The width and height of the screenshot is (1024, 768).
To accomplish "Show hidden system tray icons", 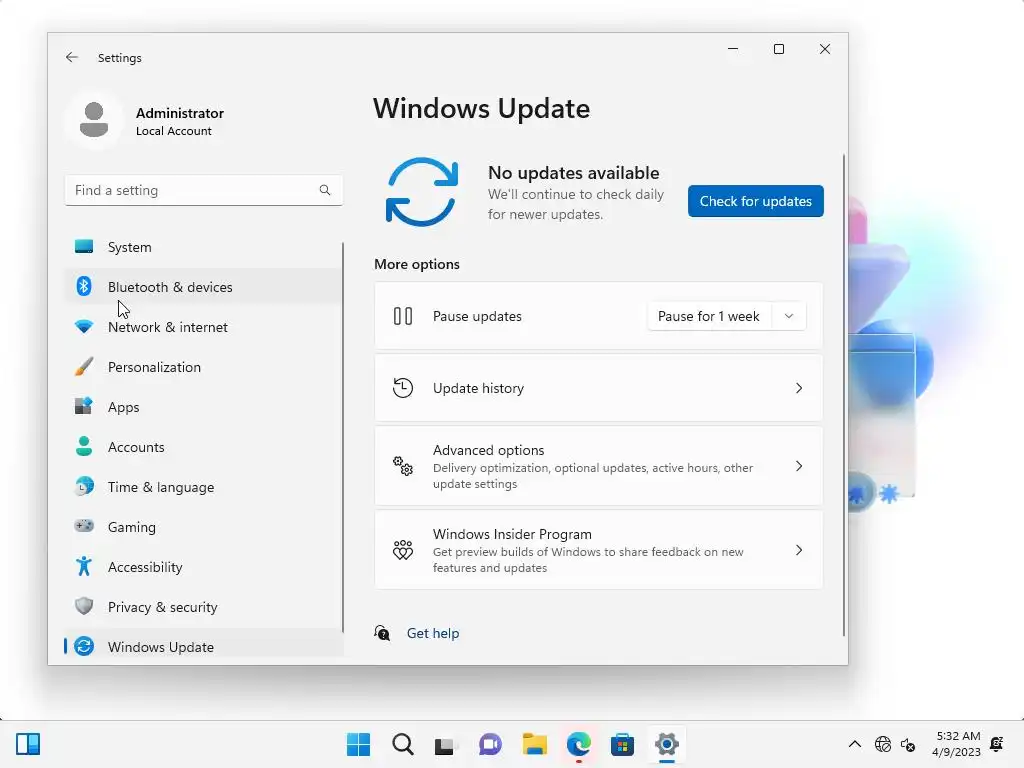I will tap(854, 744).
